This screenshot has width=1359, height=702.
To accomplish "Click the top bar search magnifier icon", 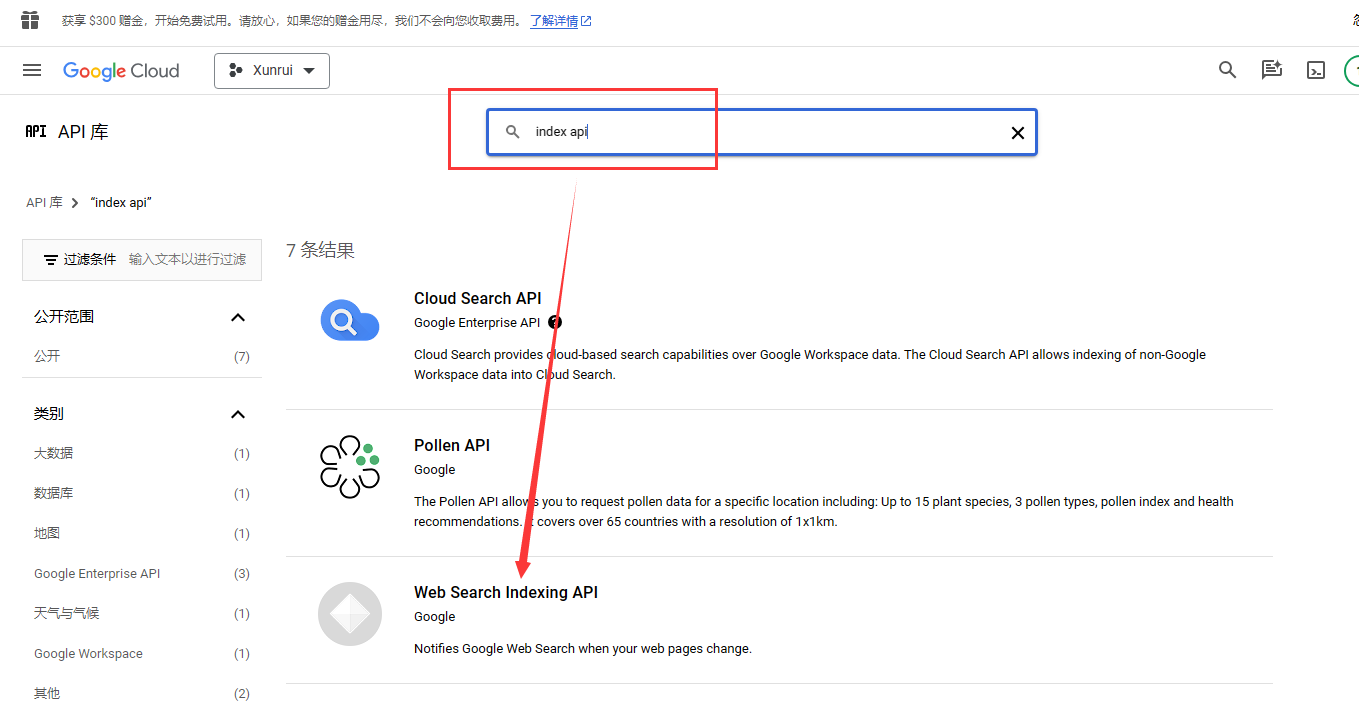I will pos(1227,70).
